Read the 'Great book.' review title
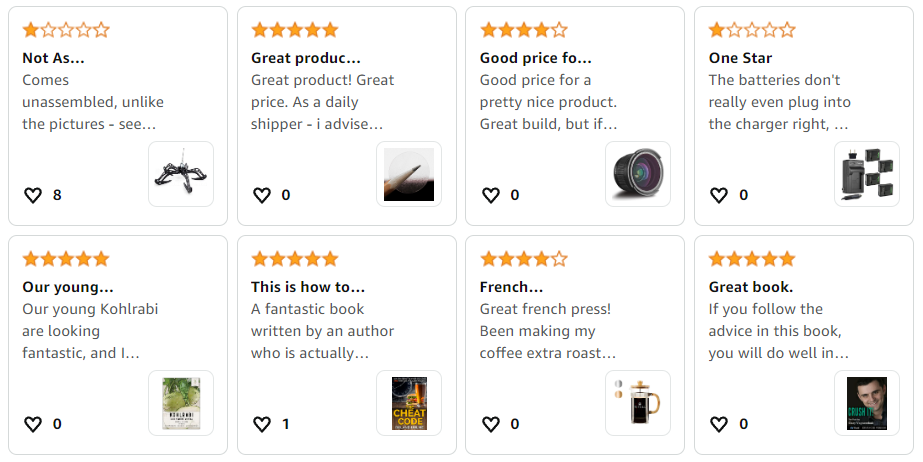Viewport: 923px width, 462px height. click(x=751, y=287)
